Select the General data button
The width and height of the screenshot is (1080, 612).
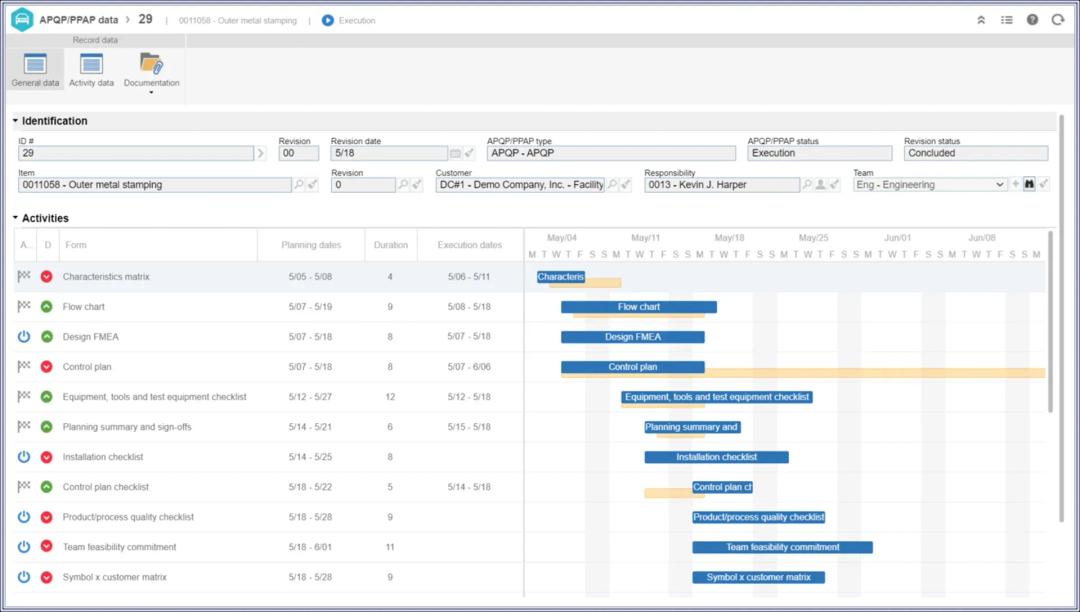click(35, 70)
